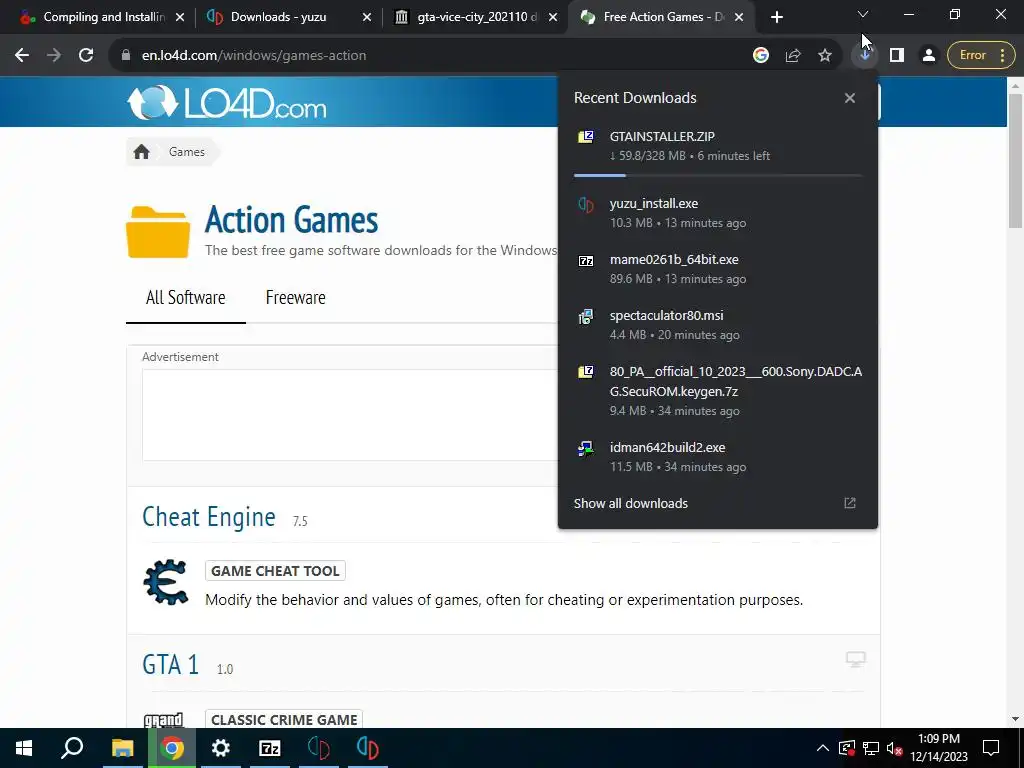Click Show all downloads
This screenshot has width=1024, height=768.
pyautogui.click(x=631, y=504)
